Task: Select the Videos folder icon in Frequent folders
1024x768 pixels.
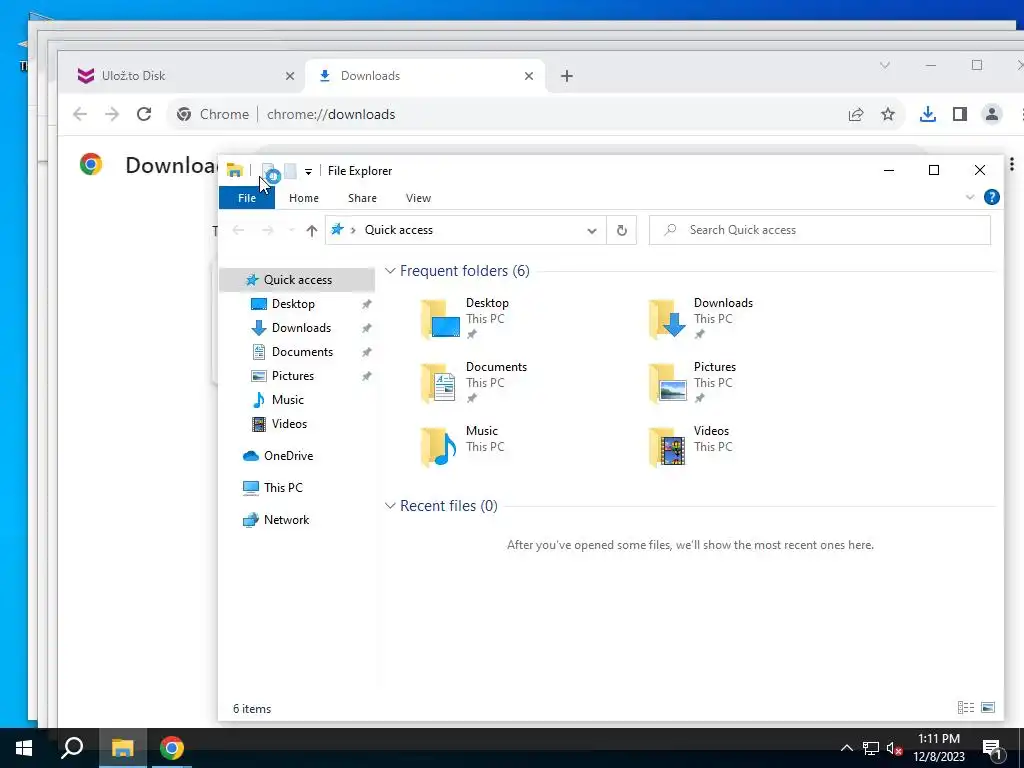Action: pyautogui.click(x=667, y=447)
